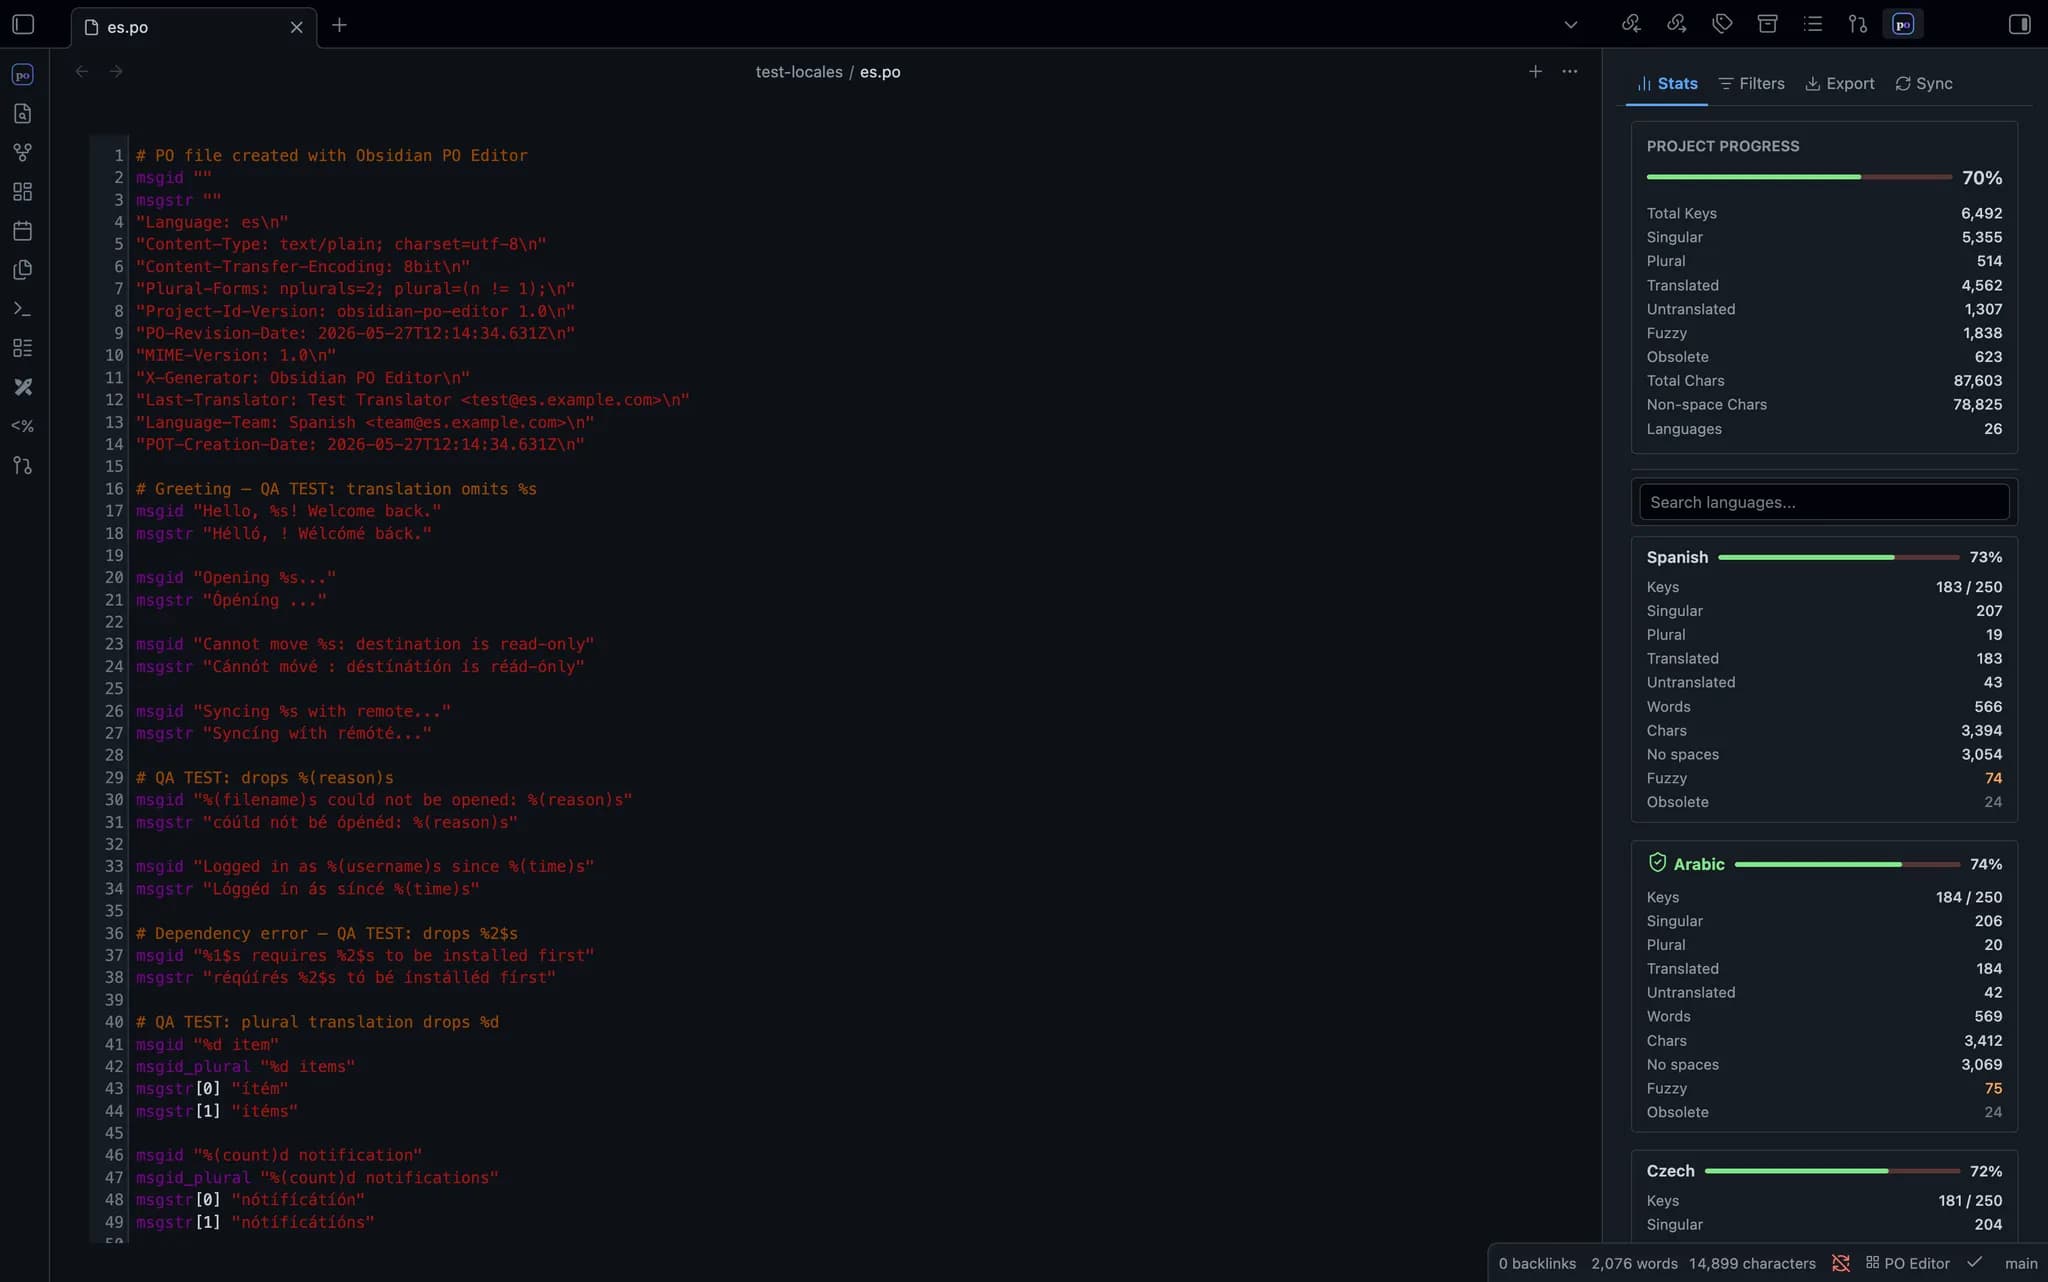Open a new tab with plus button
The height and width of the screenshot is (1282, 2048).
pyautogui.click(x=339, y=25)
